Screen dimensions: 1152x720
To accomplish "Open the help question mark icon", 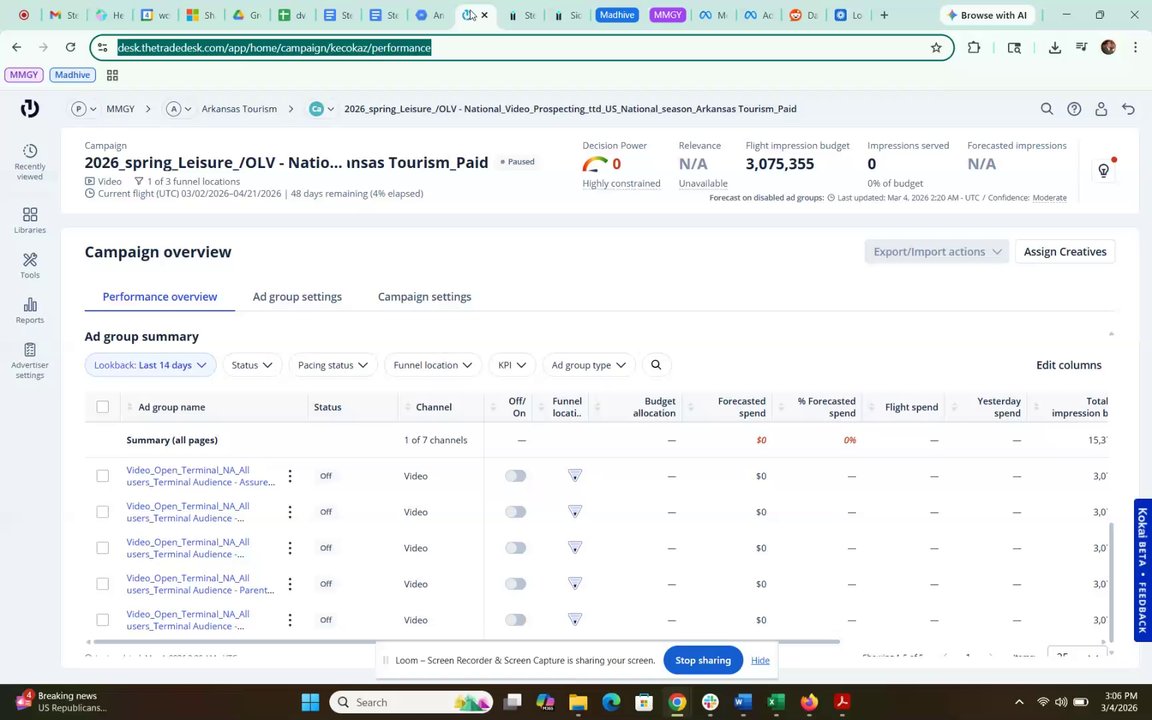I will (x=1074, y=109).
